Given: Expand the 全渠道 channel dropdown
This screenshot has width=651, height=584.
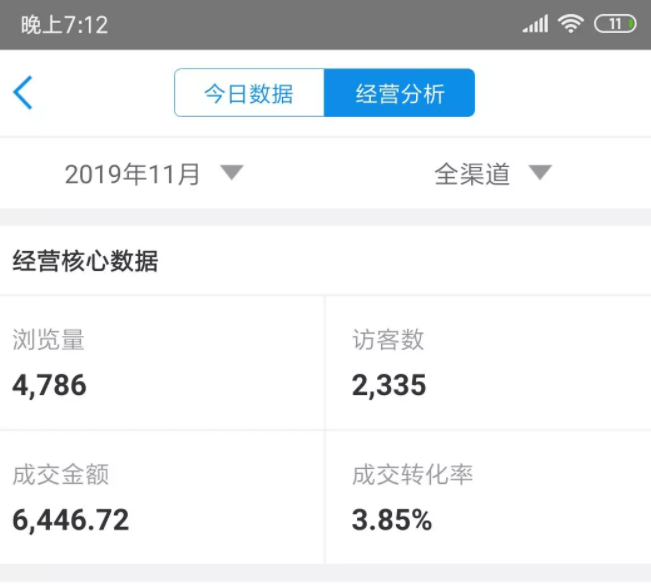Looking at the screenshot, I should [473, 174].
